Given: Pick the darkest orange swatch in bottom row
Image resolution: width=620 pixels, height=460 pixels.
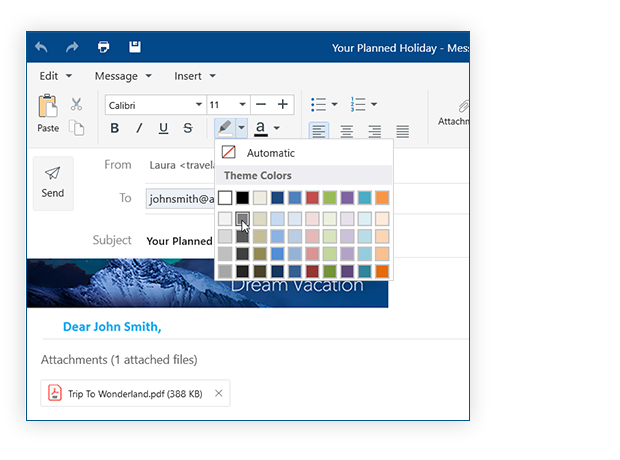Looking at the screenshot, I should [382, 271].
